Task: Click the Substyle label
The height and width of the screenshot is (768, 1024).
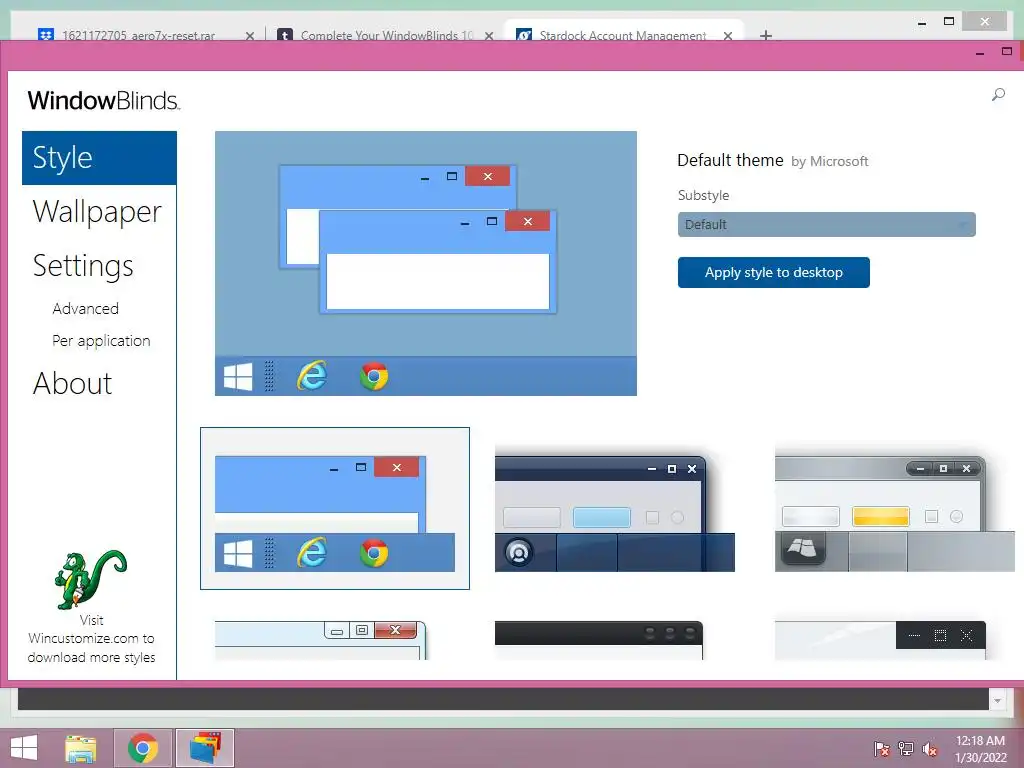Action: (703, 195)
